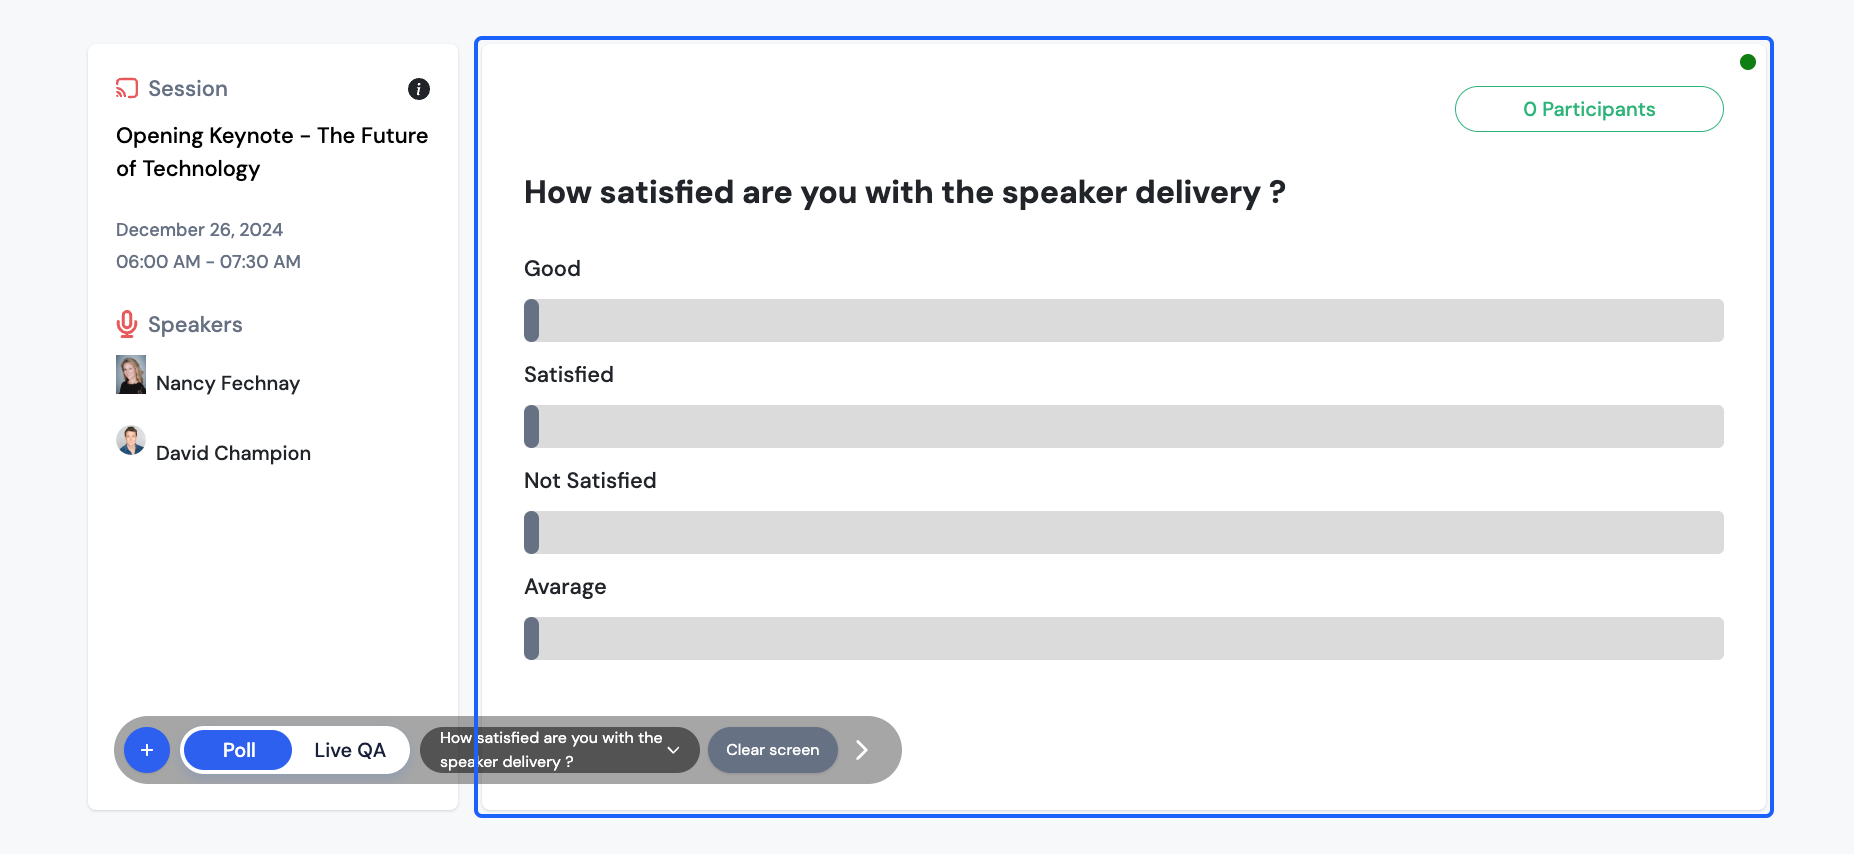Click the Satisfied answer progress bar
The width and height of the screenshot is (1854, 854).
(x=1124, y=426)
